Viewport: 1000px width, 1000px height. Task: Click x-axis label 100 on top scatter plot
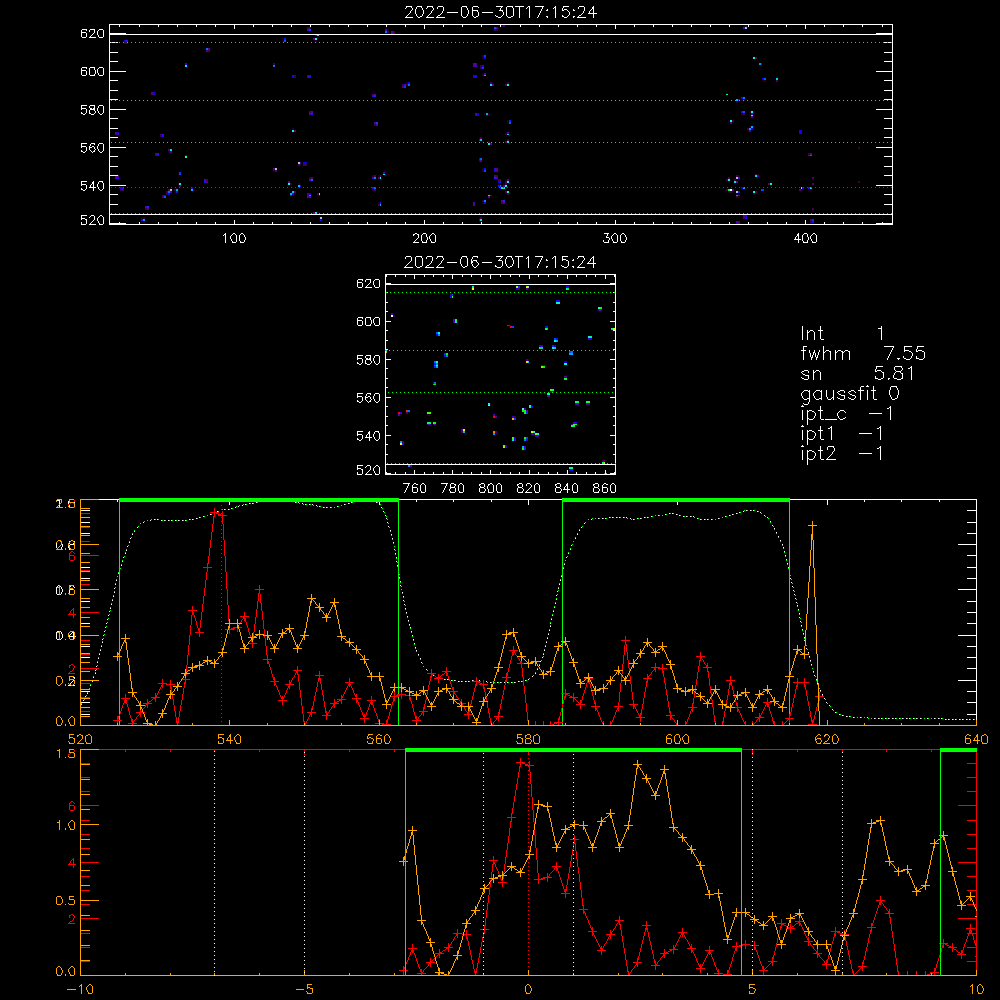(x=234, y=238)
